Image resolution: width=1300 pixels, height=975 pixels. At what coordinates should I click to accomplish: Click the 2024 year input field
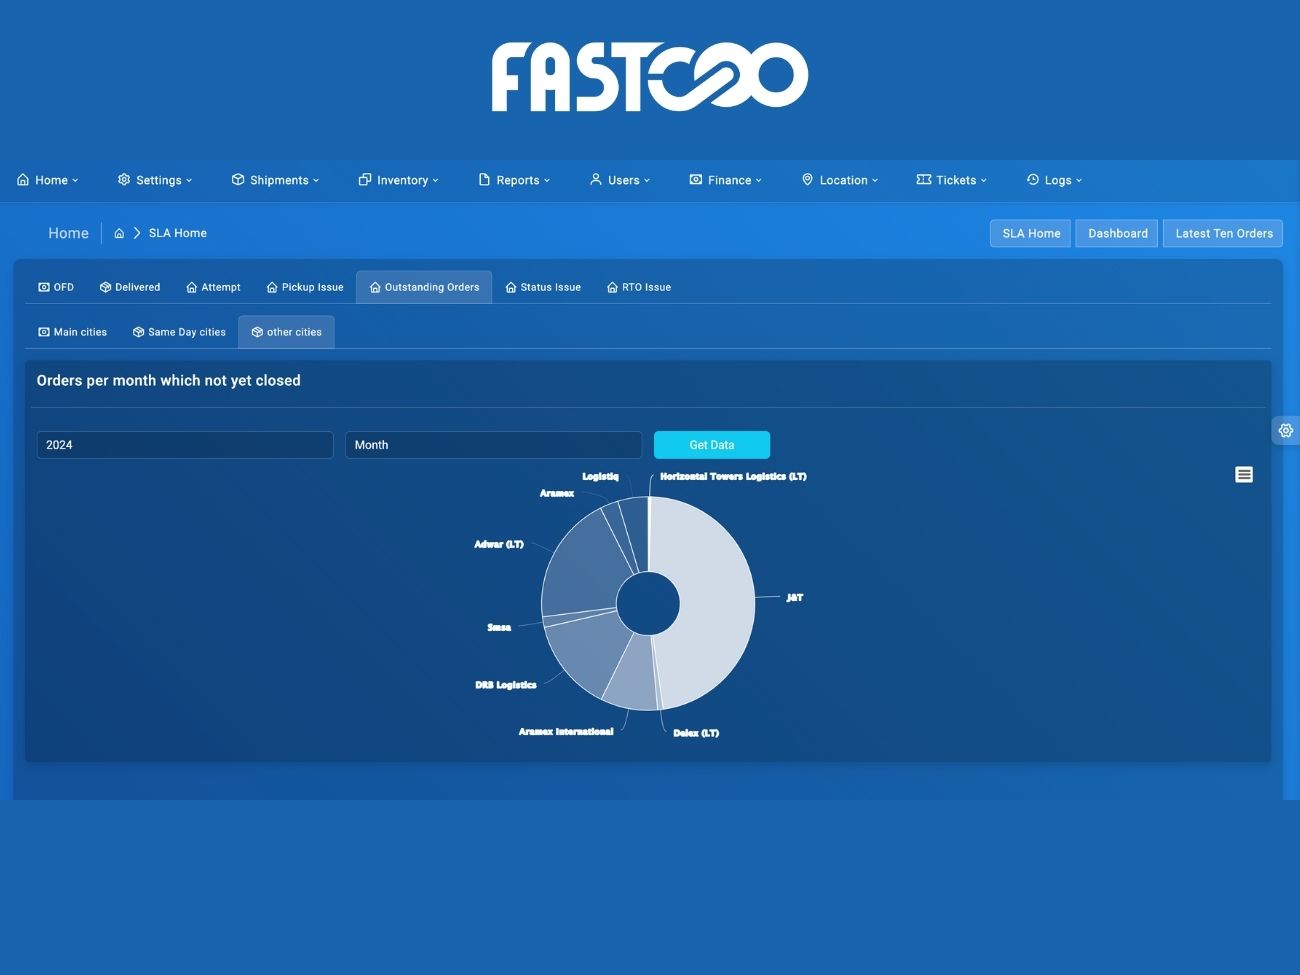[x=185, y=445]
